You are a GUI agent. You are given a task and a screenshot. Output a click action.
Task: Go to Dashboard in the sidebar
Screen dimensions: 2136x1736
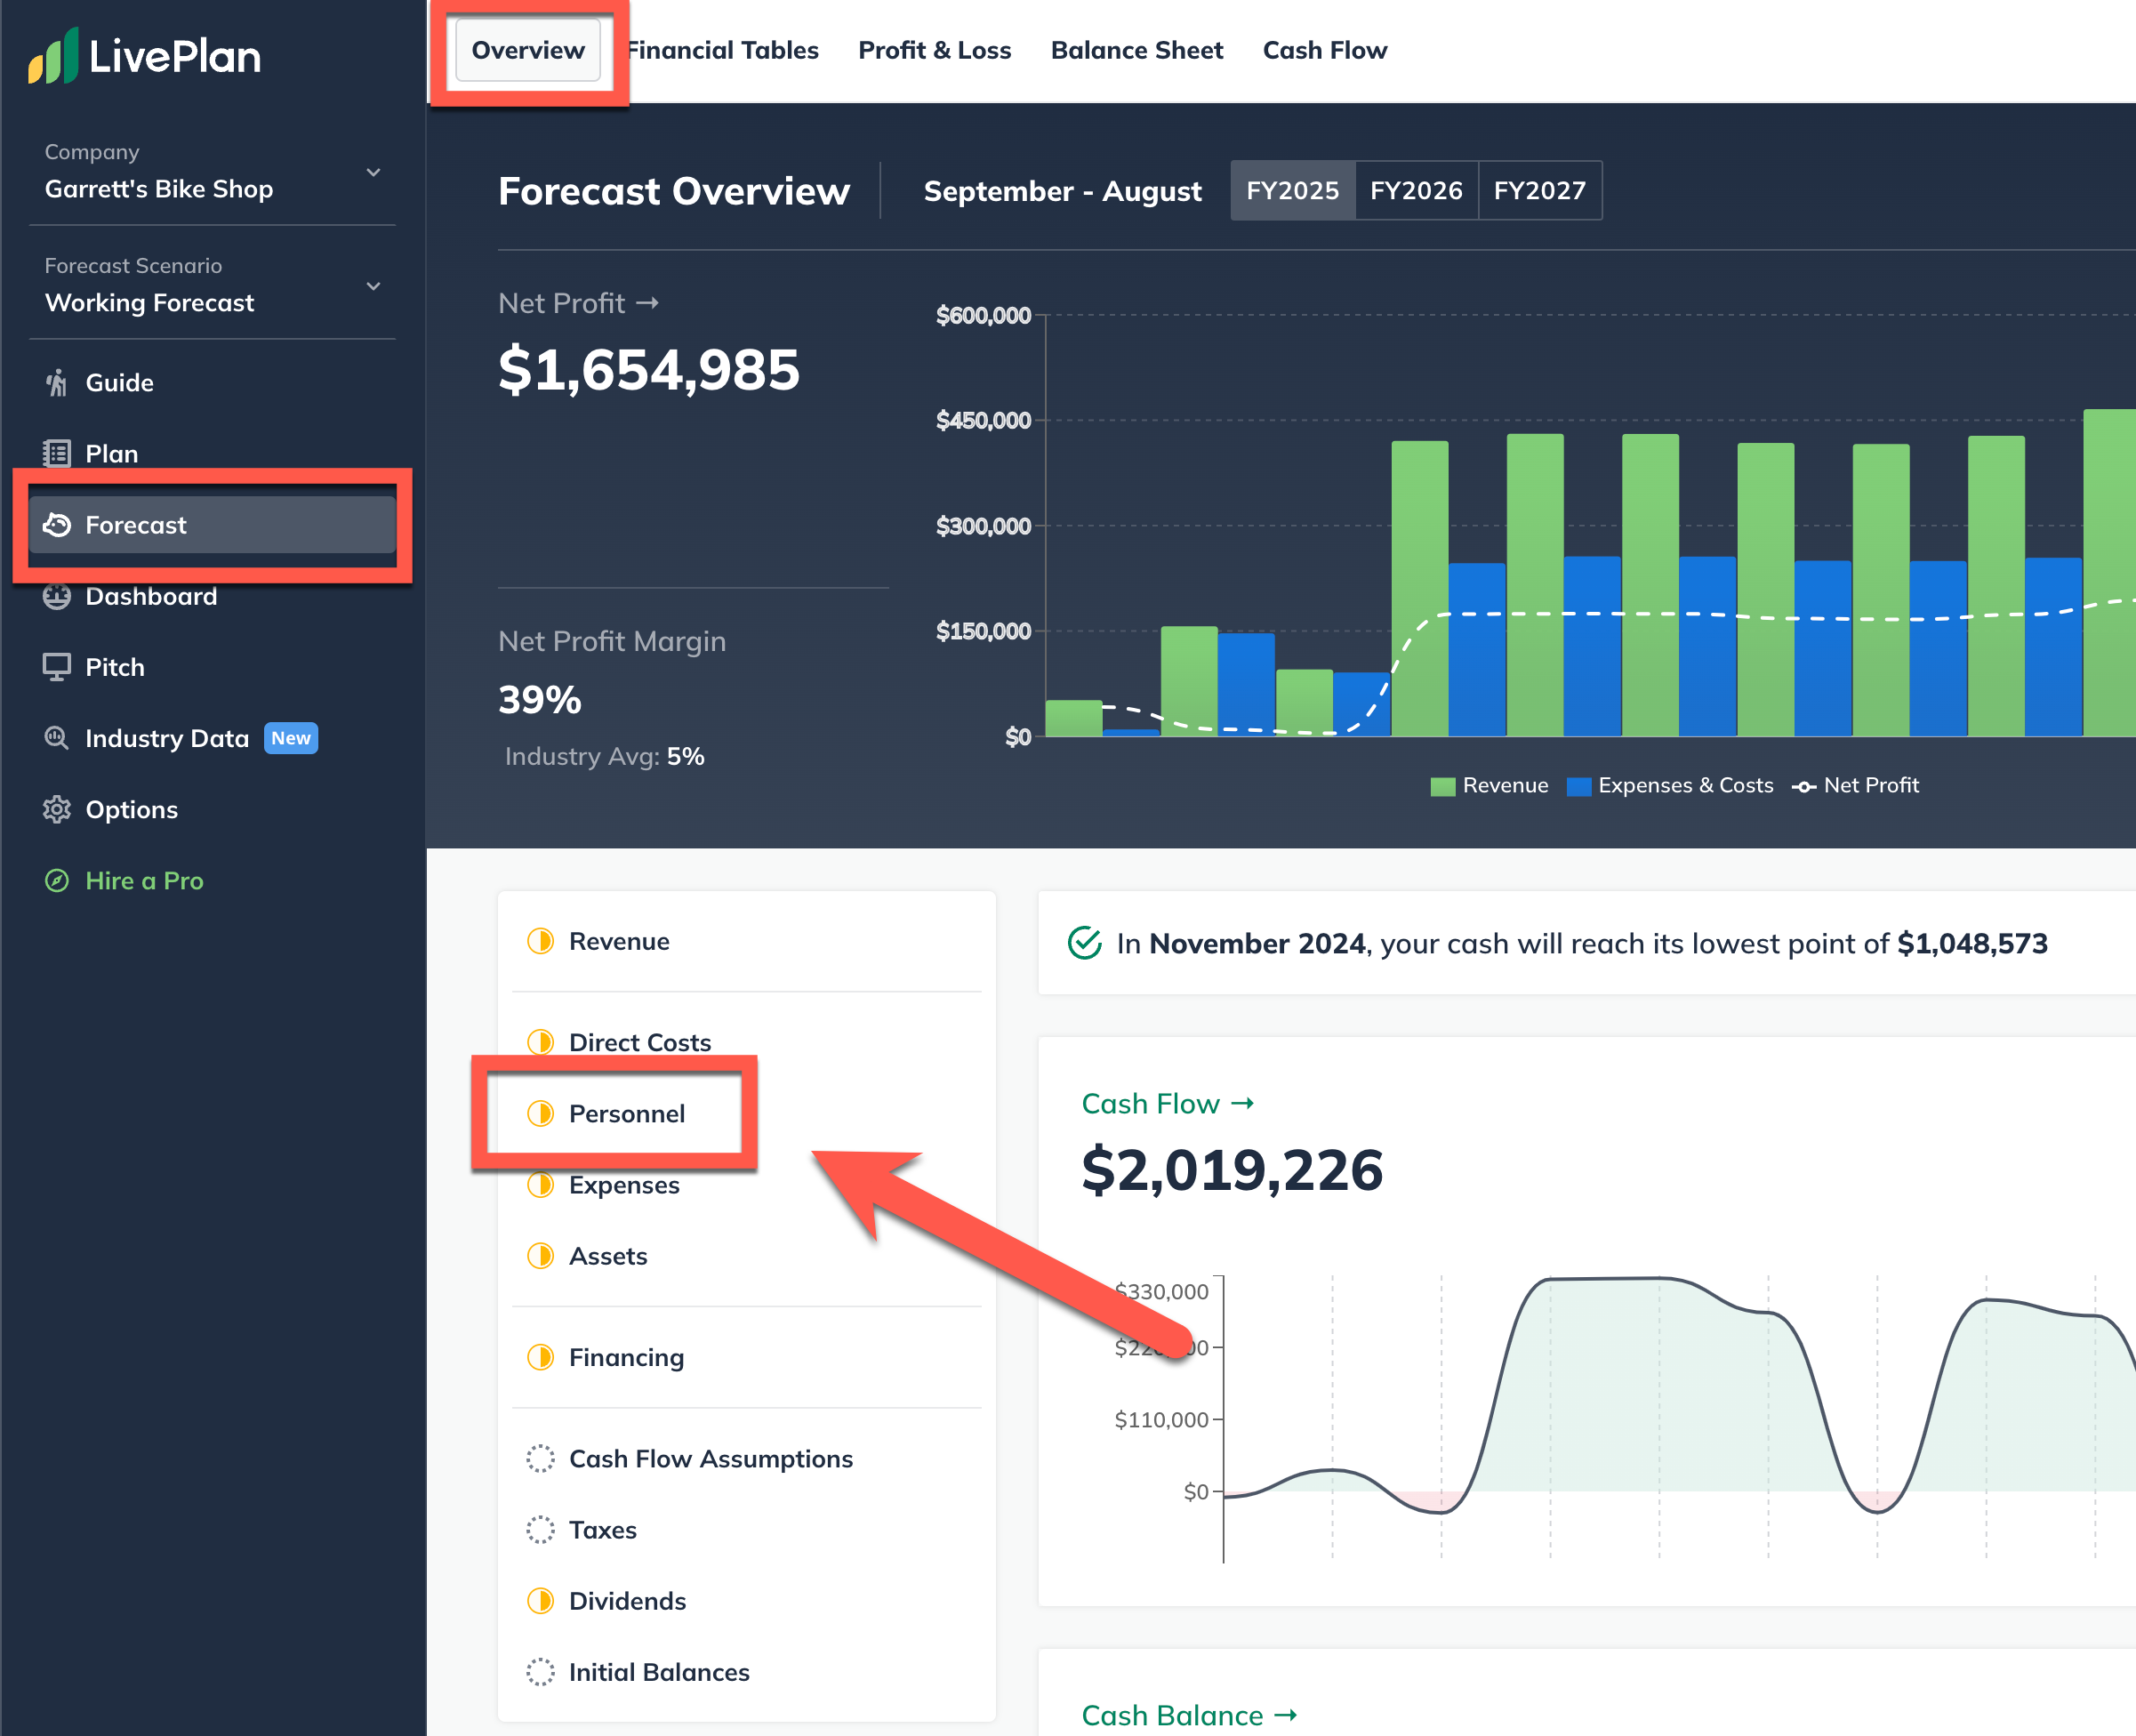point(212,596)
